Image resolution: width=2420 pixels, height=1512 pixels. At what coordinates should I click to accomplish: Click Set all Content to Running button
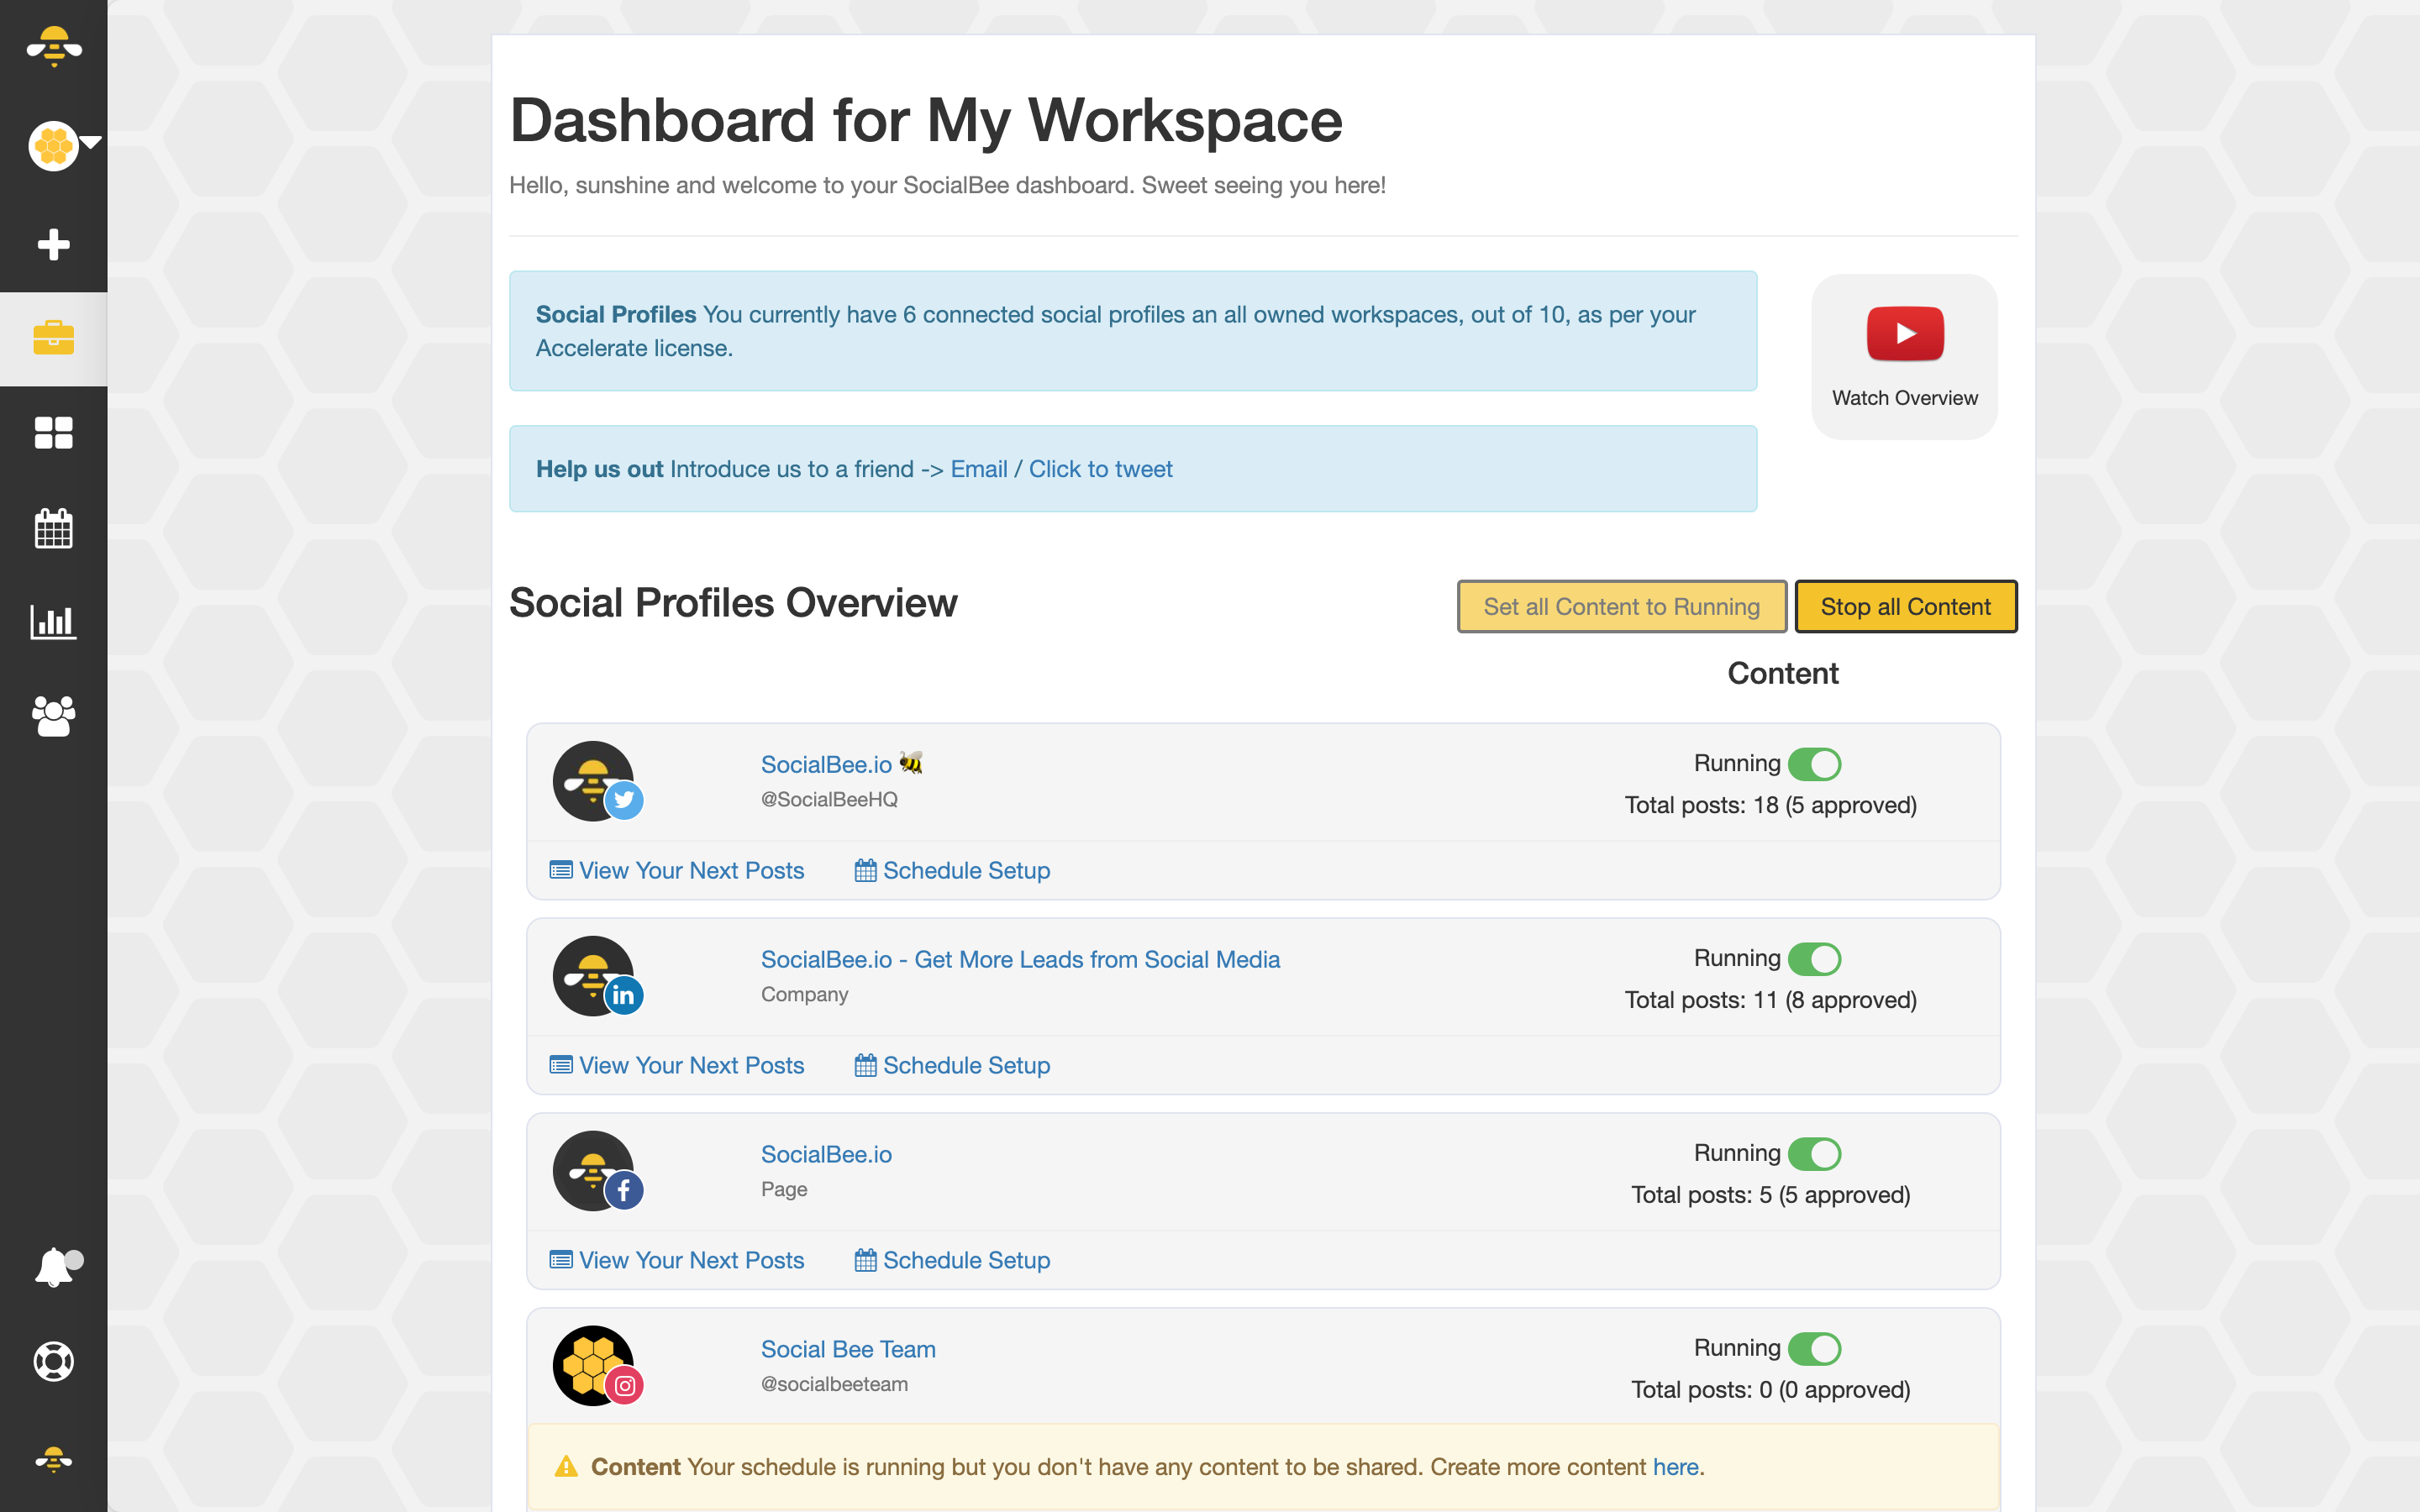pos(1621,606)
